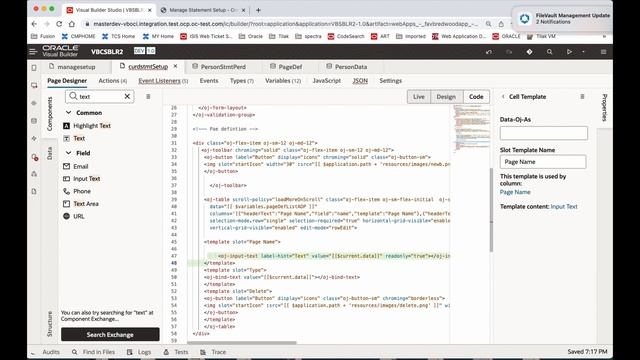Open the Business Objects sidebar icon
The height and width of the screenshot is (360, 640).
click(34, 121)
